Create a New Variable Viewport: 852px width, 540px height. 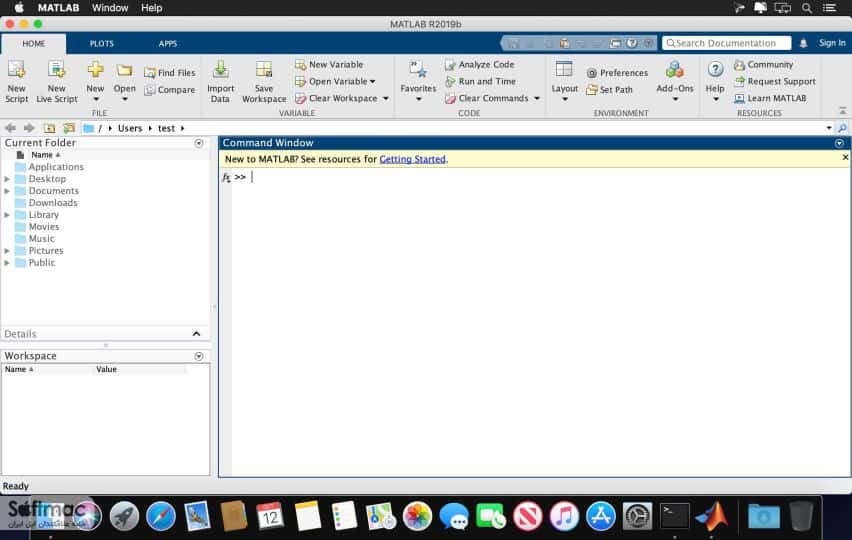(x=329, y=64)
